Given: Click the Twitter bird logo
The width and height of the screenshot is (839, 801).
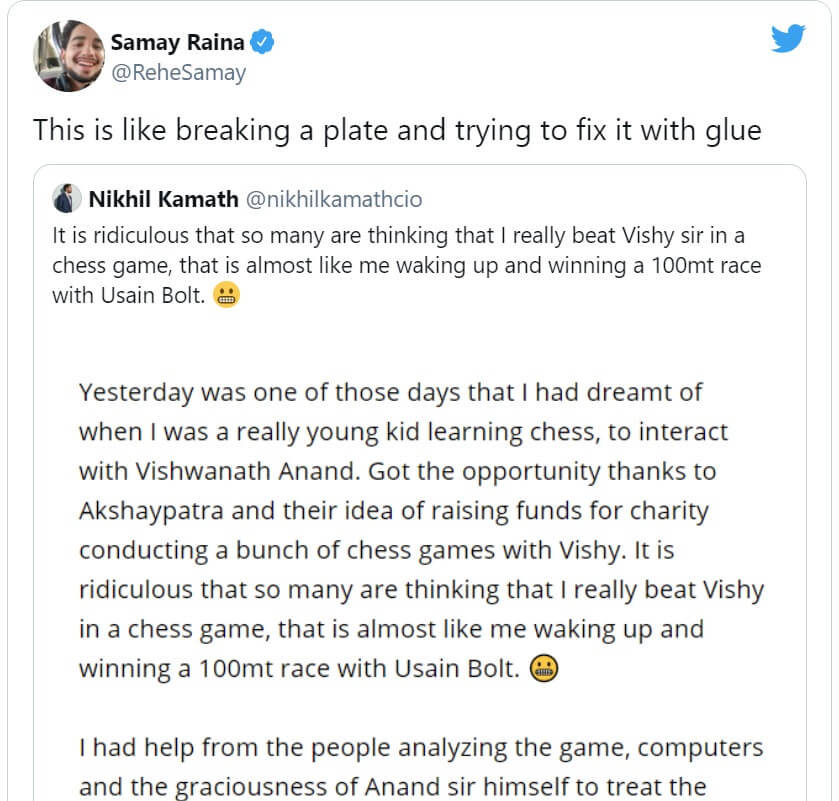Looking at the screenshot, I should pos(788,39).
